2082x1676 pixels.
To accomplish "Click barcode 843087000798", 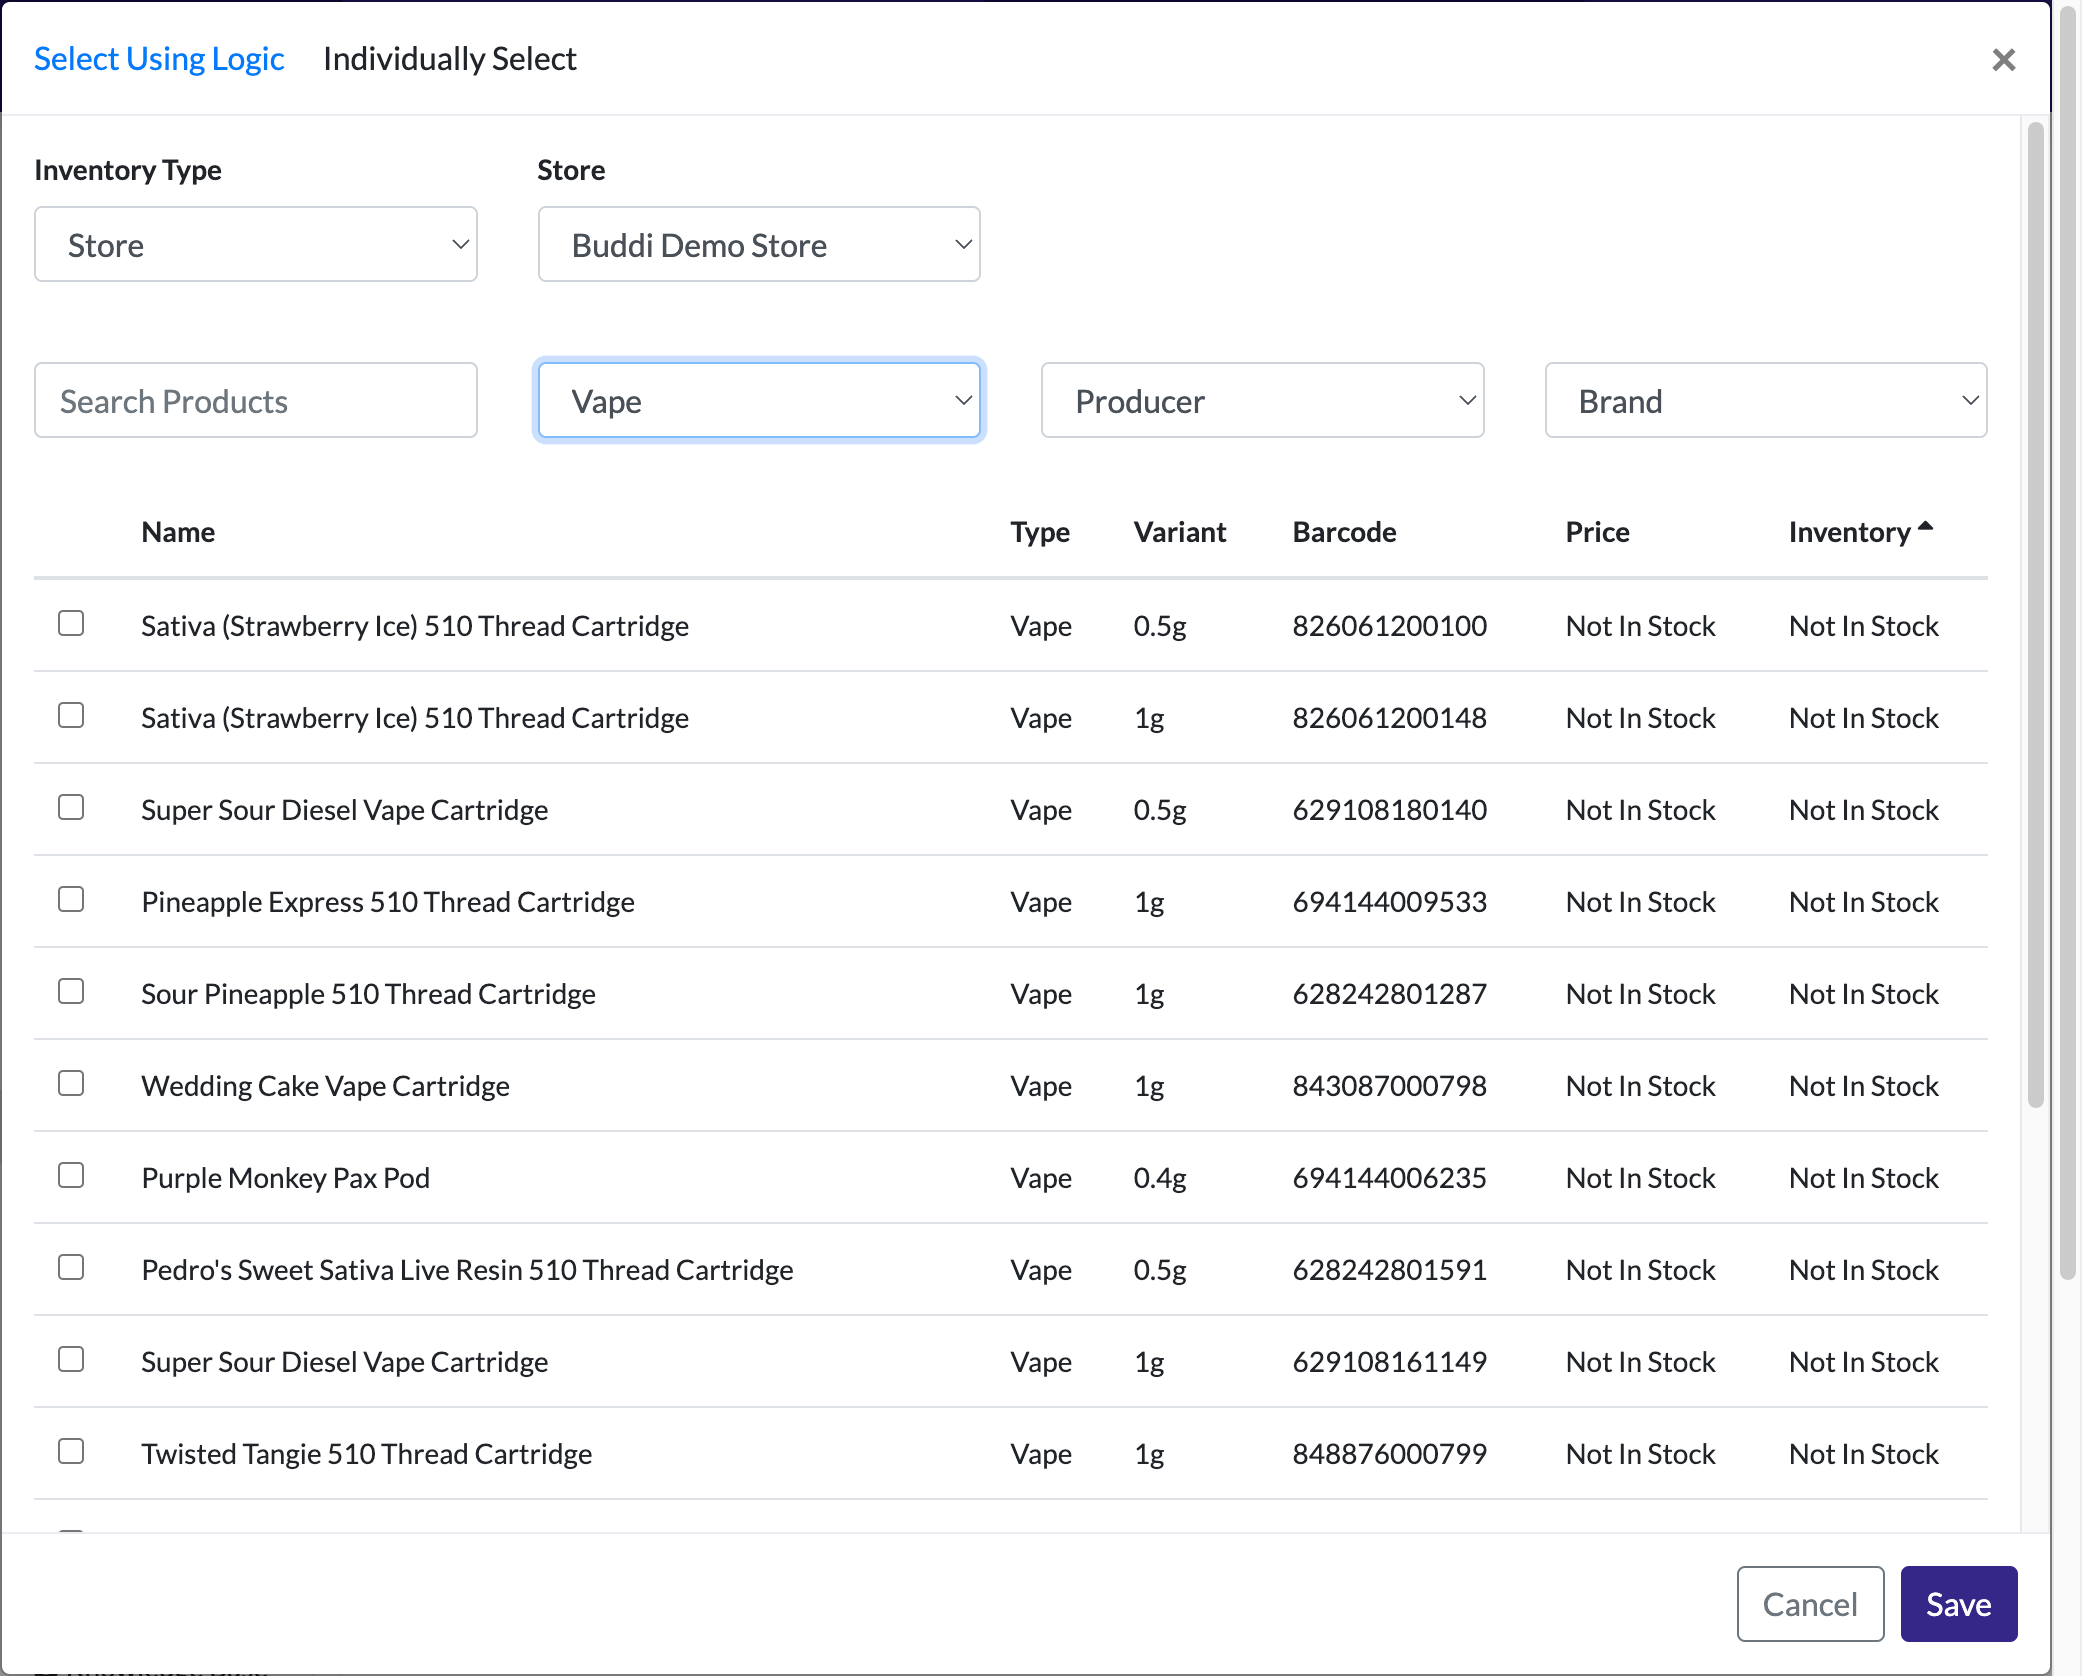I will pyautogui.click(x=1389, y=1086).
